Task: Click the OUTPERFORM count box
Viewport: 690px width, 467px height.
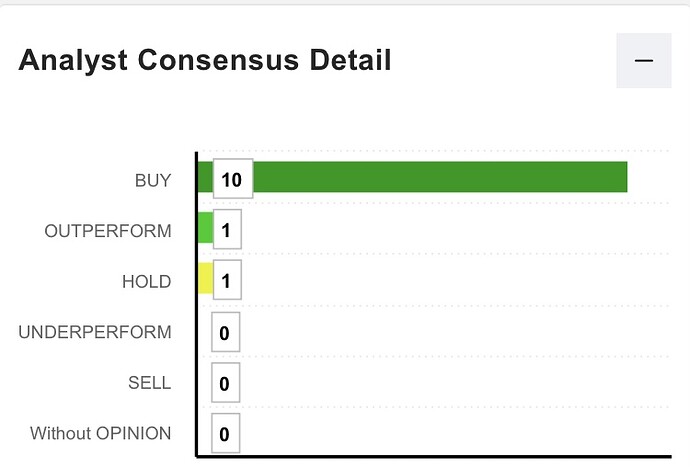Action: [226, 231]
